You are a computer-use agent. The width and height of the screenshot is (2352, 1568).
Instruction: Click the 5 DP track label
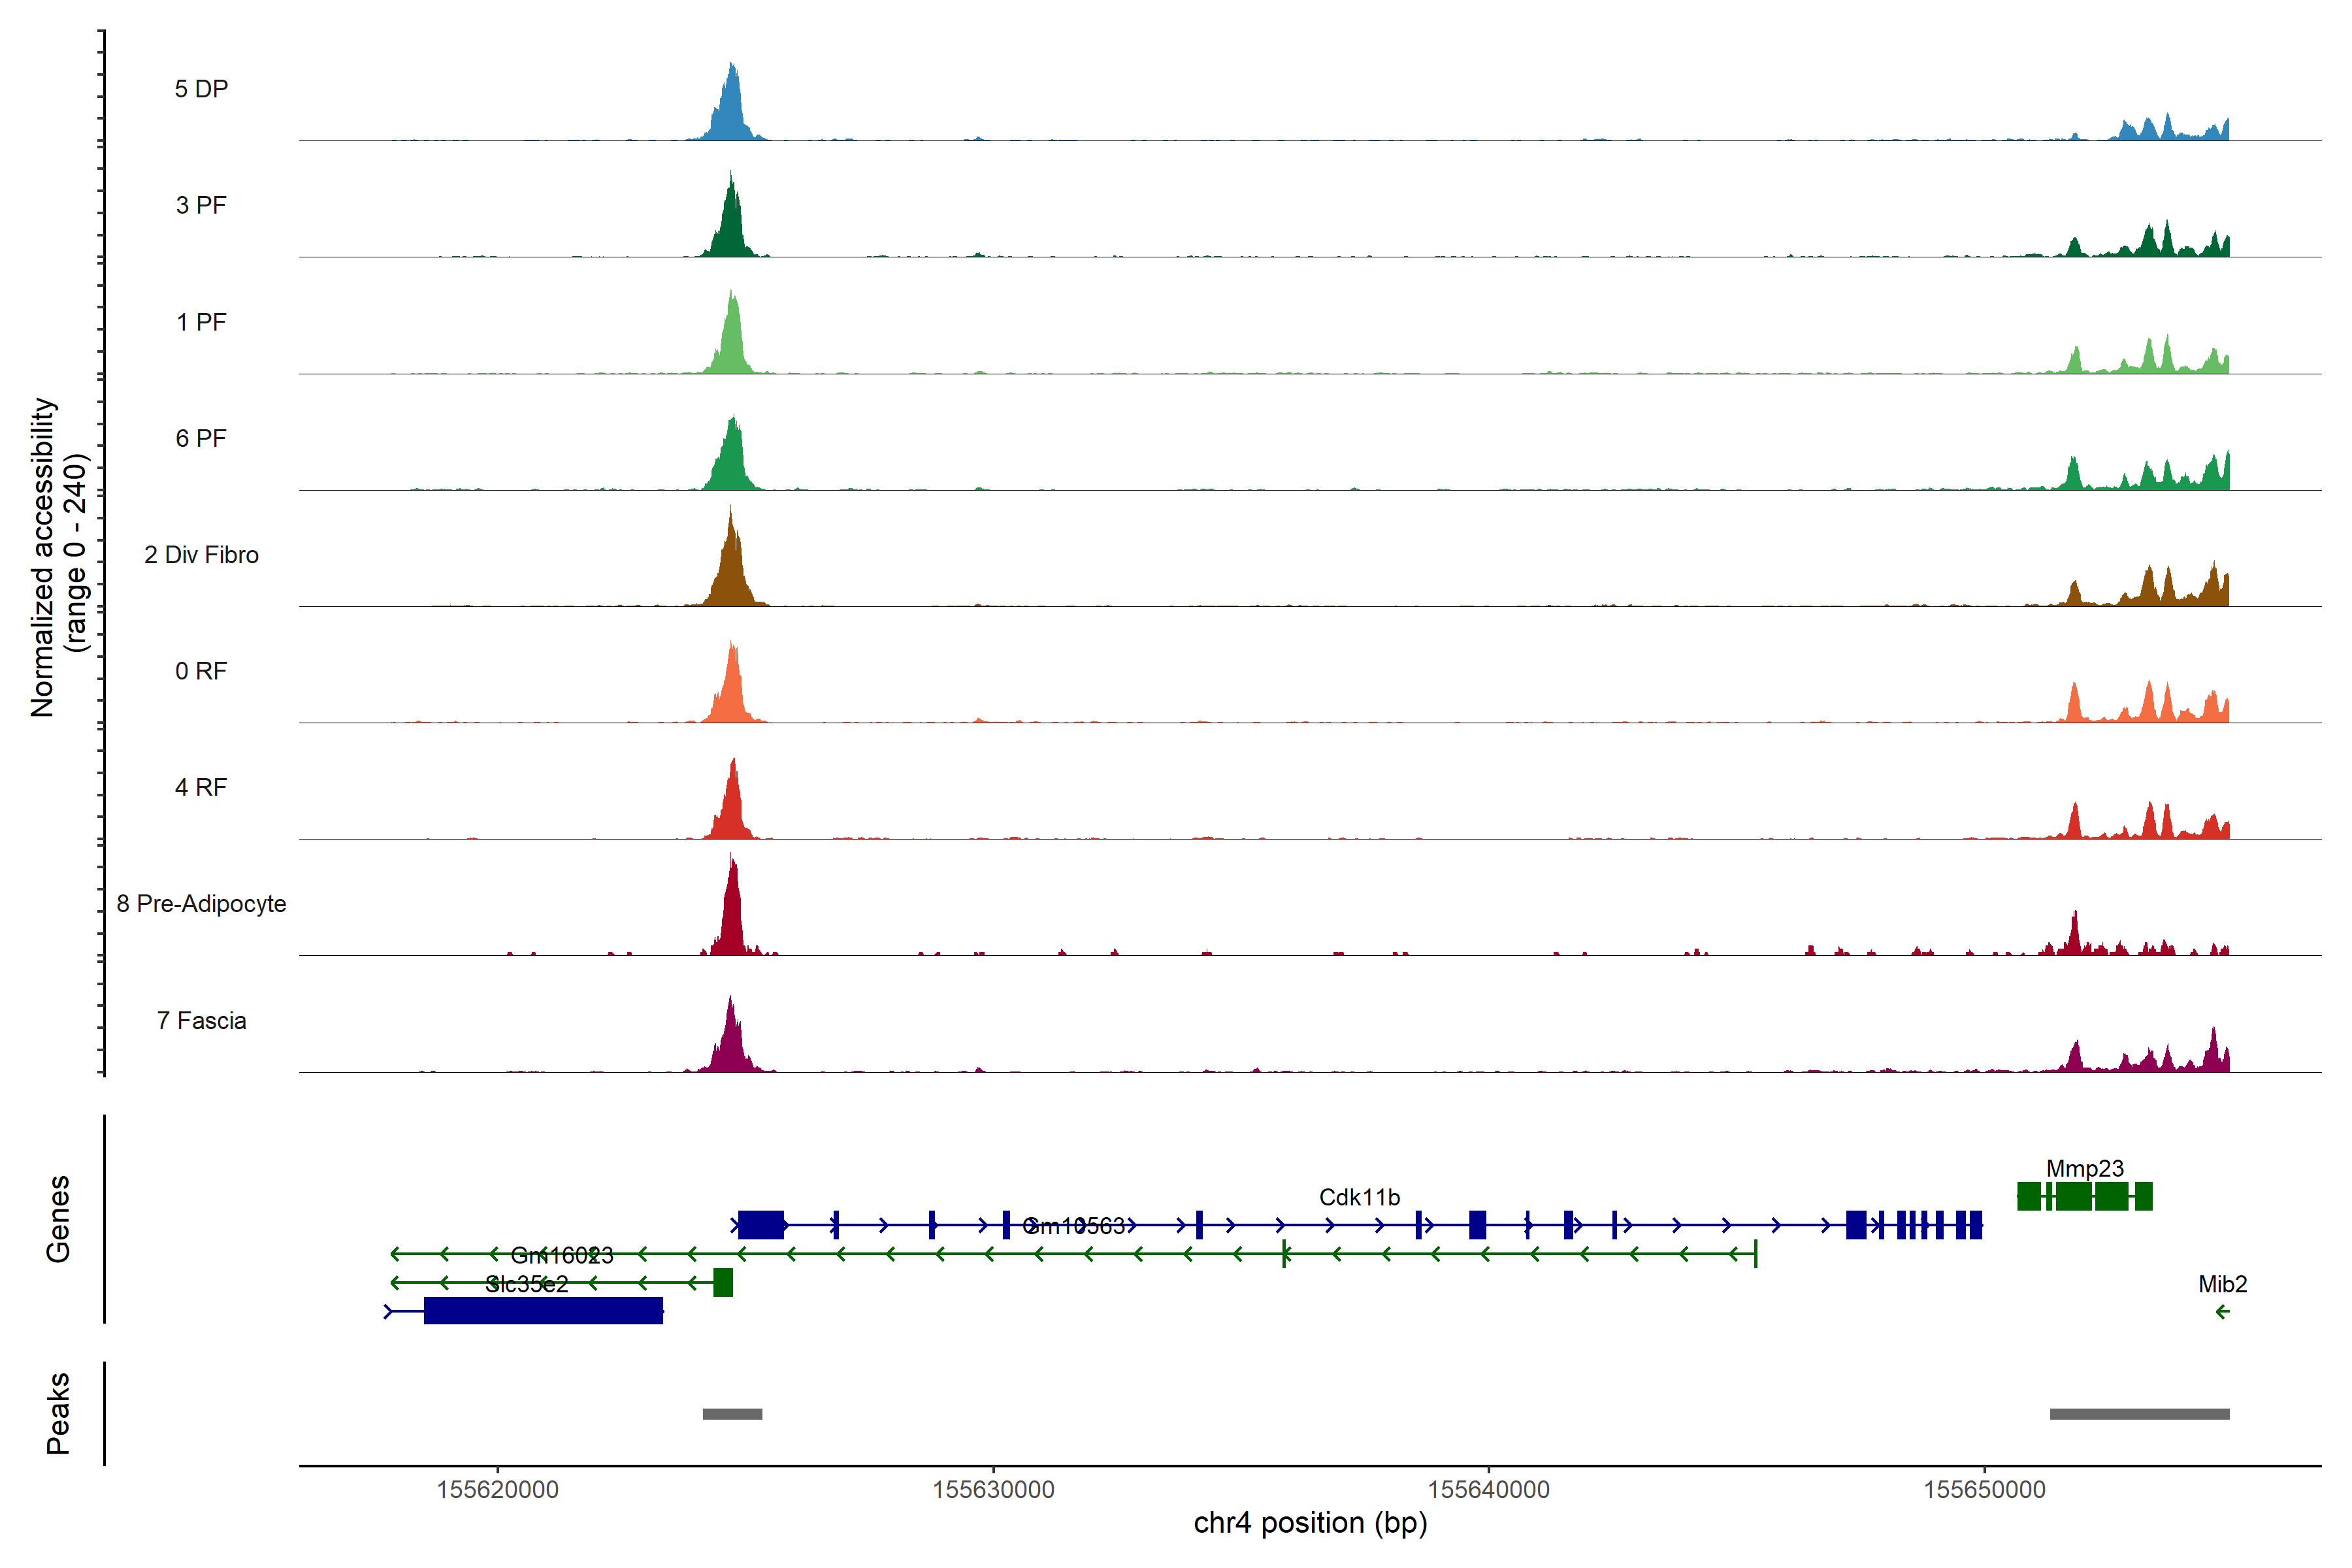[201, 89]
